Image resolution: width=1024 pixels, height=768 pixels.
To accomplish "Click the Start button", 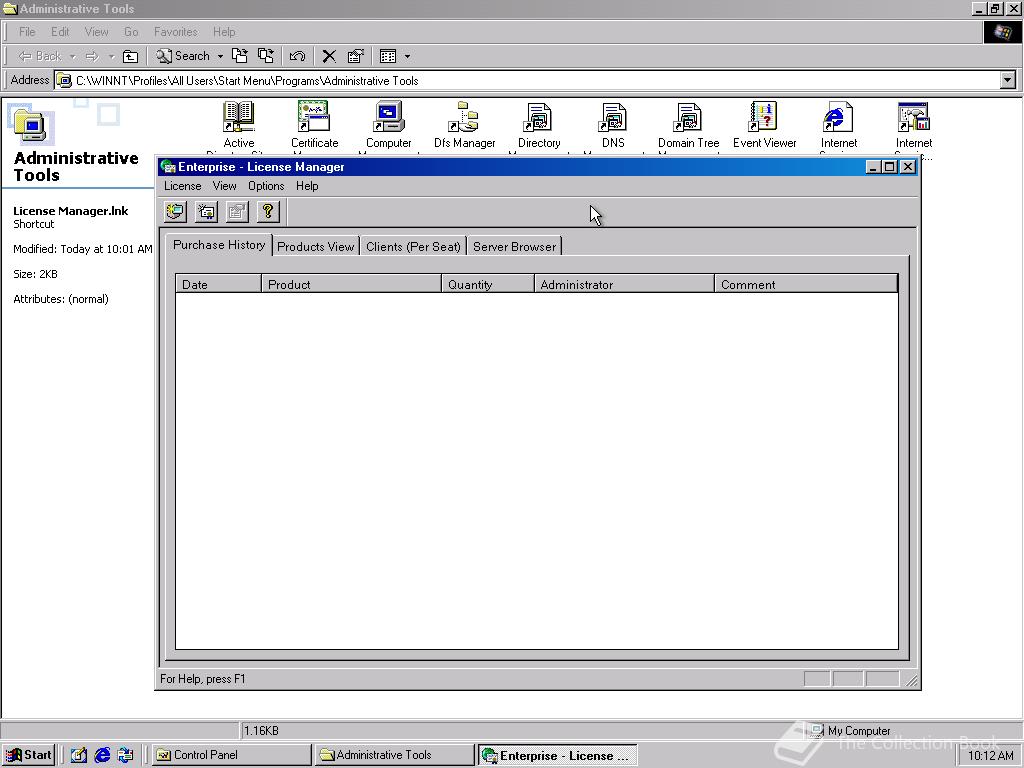I will 29,755.
